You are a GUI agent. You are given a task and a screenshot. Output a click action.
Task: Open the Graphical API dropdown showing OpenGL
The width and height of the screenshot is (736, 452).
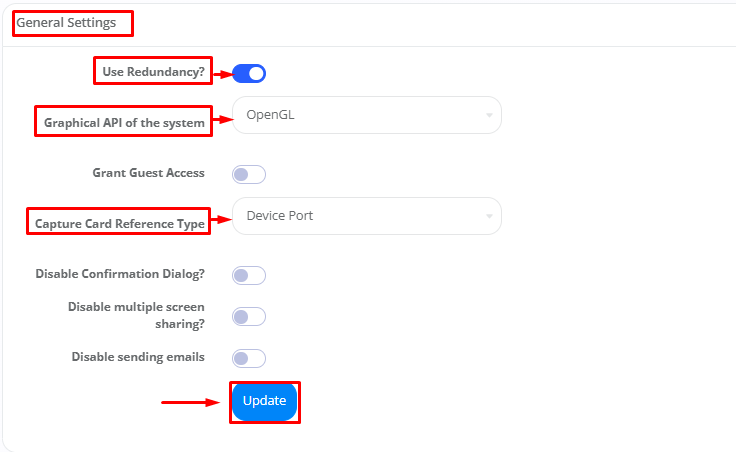tap(366, 115)
